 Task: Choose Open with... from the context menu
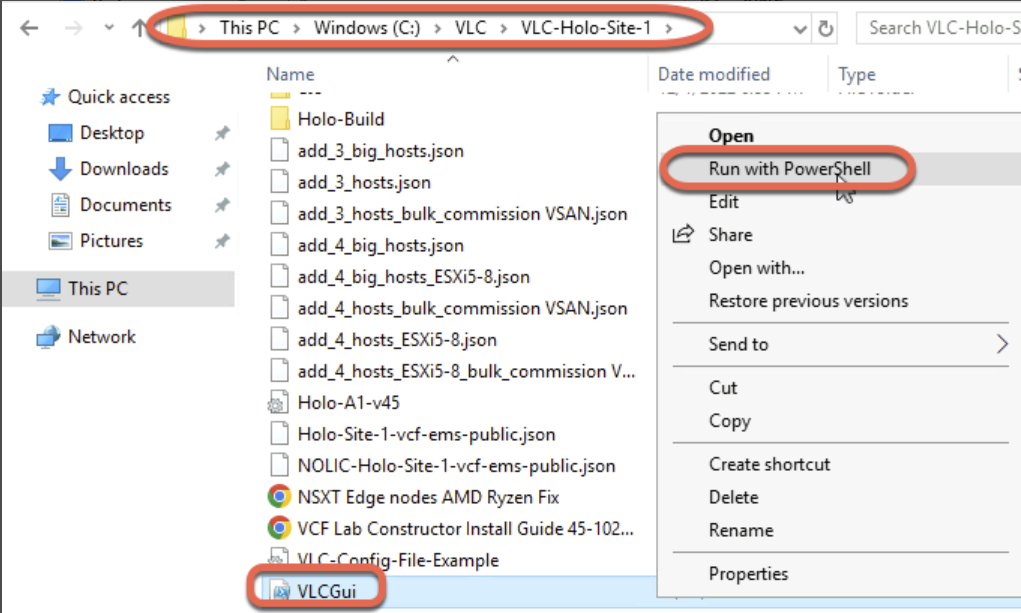pyautogui.click(x=757, y=268)
